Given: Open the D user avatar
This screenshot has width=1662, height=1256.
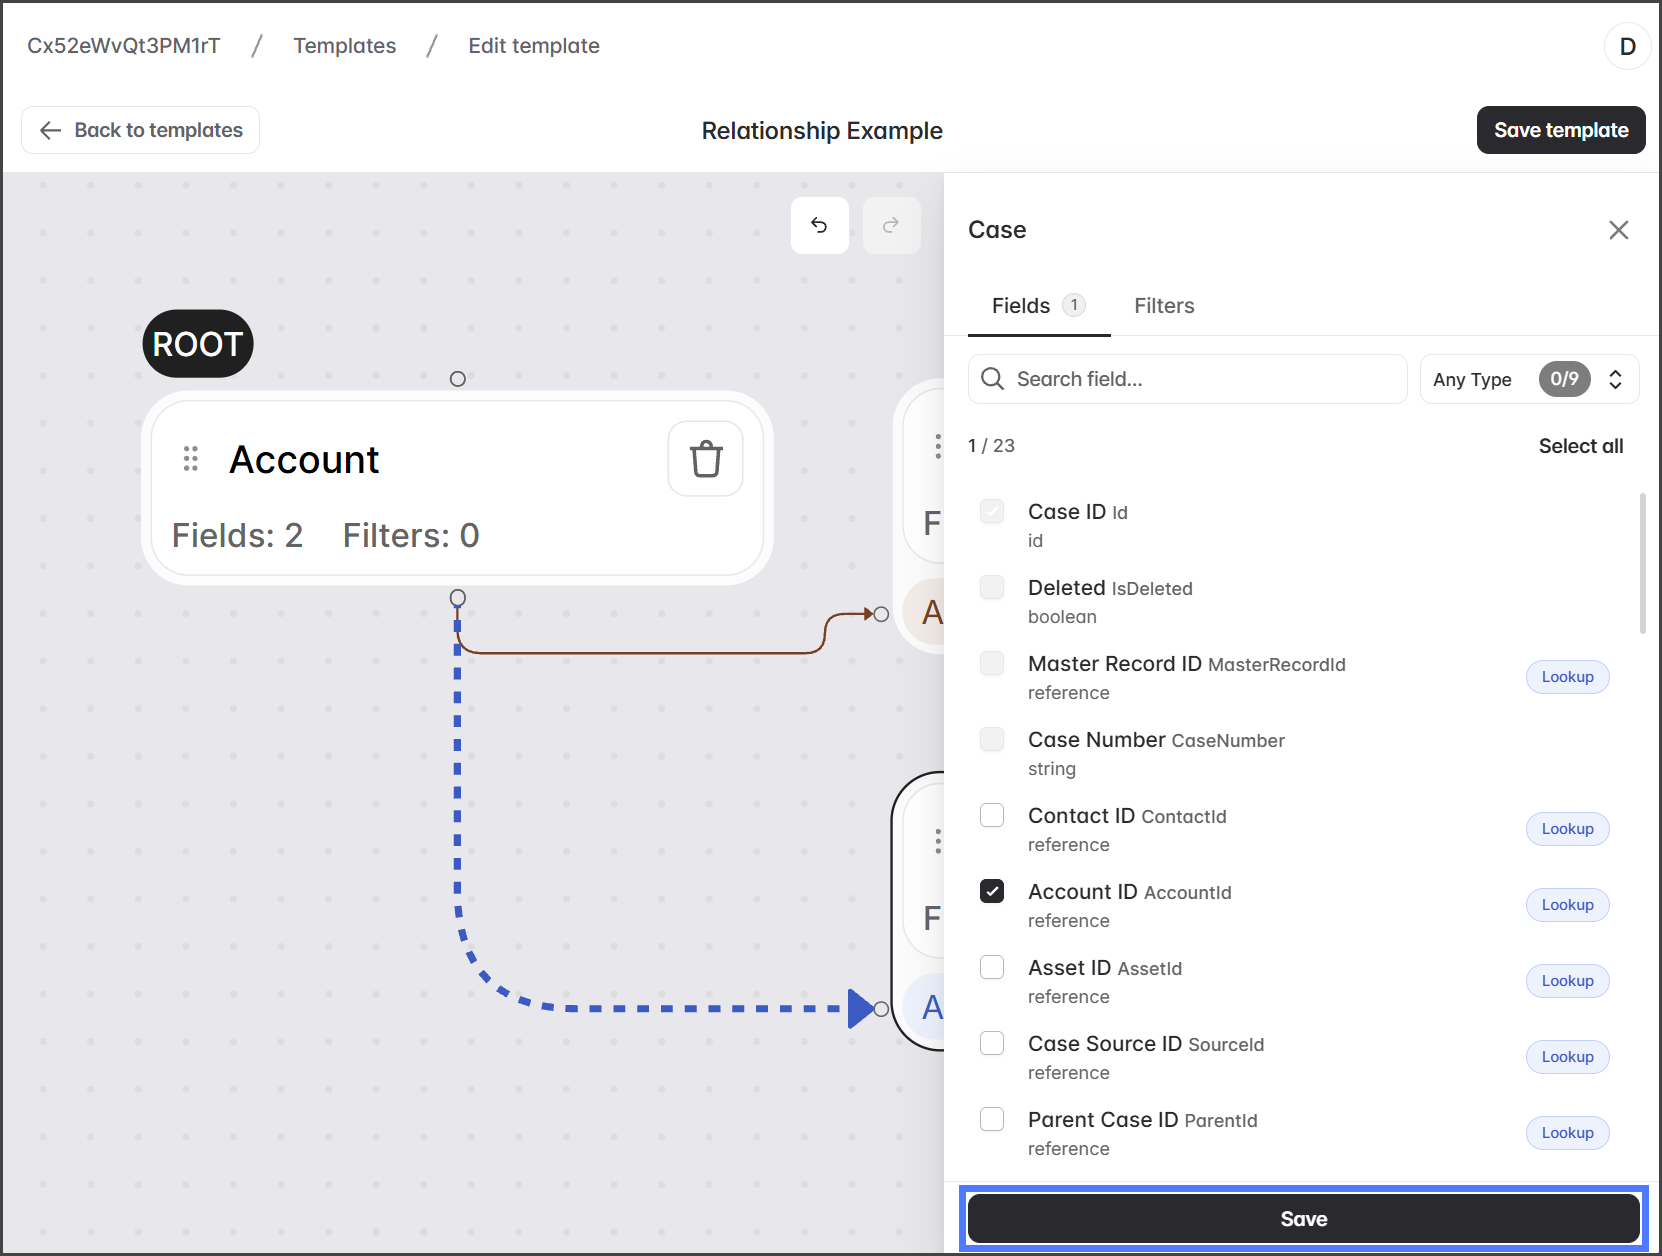Looking at the screenshot, I should (x=1627, y=46).
